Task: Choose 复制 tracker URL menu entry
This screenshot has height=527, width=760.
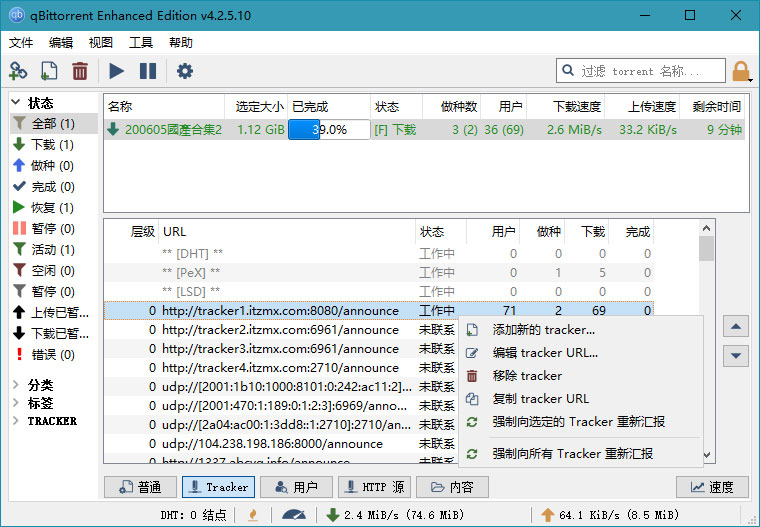Action: pyautogui.click(x=581, y=399)
